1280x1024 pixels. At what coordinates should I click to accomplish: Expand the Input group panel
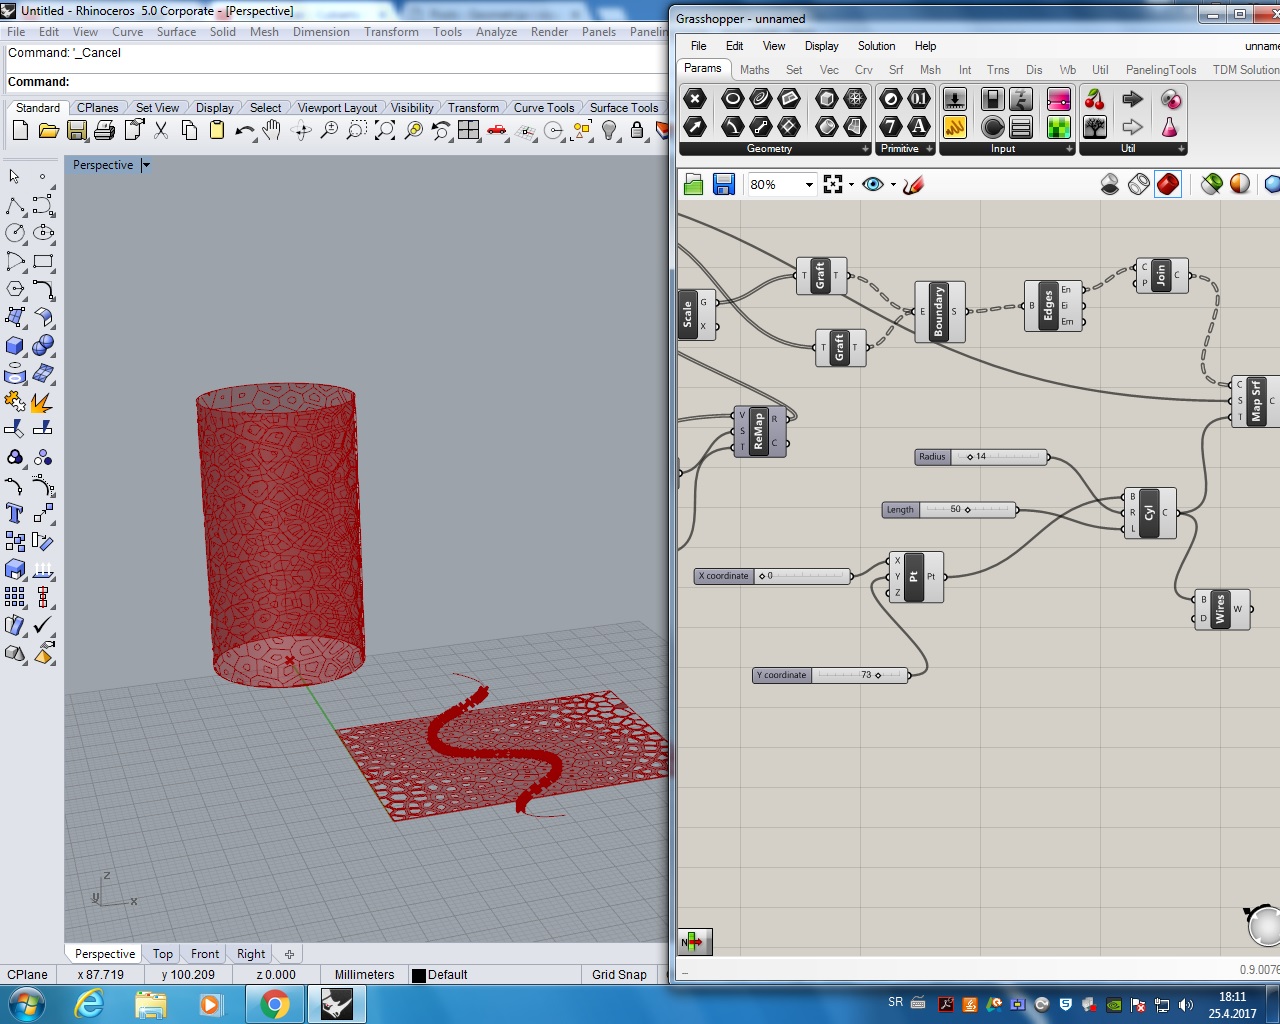pos(1069,149)
